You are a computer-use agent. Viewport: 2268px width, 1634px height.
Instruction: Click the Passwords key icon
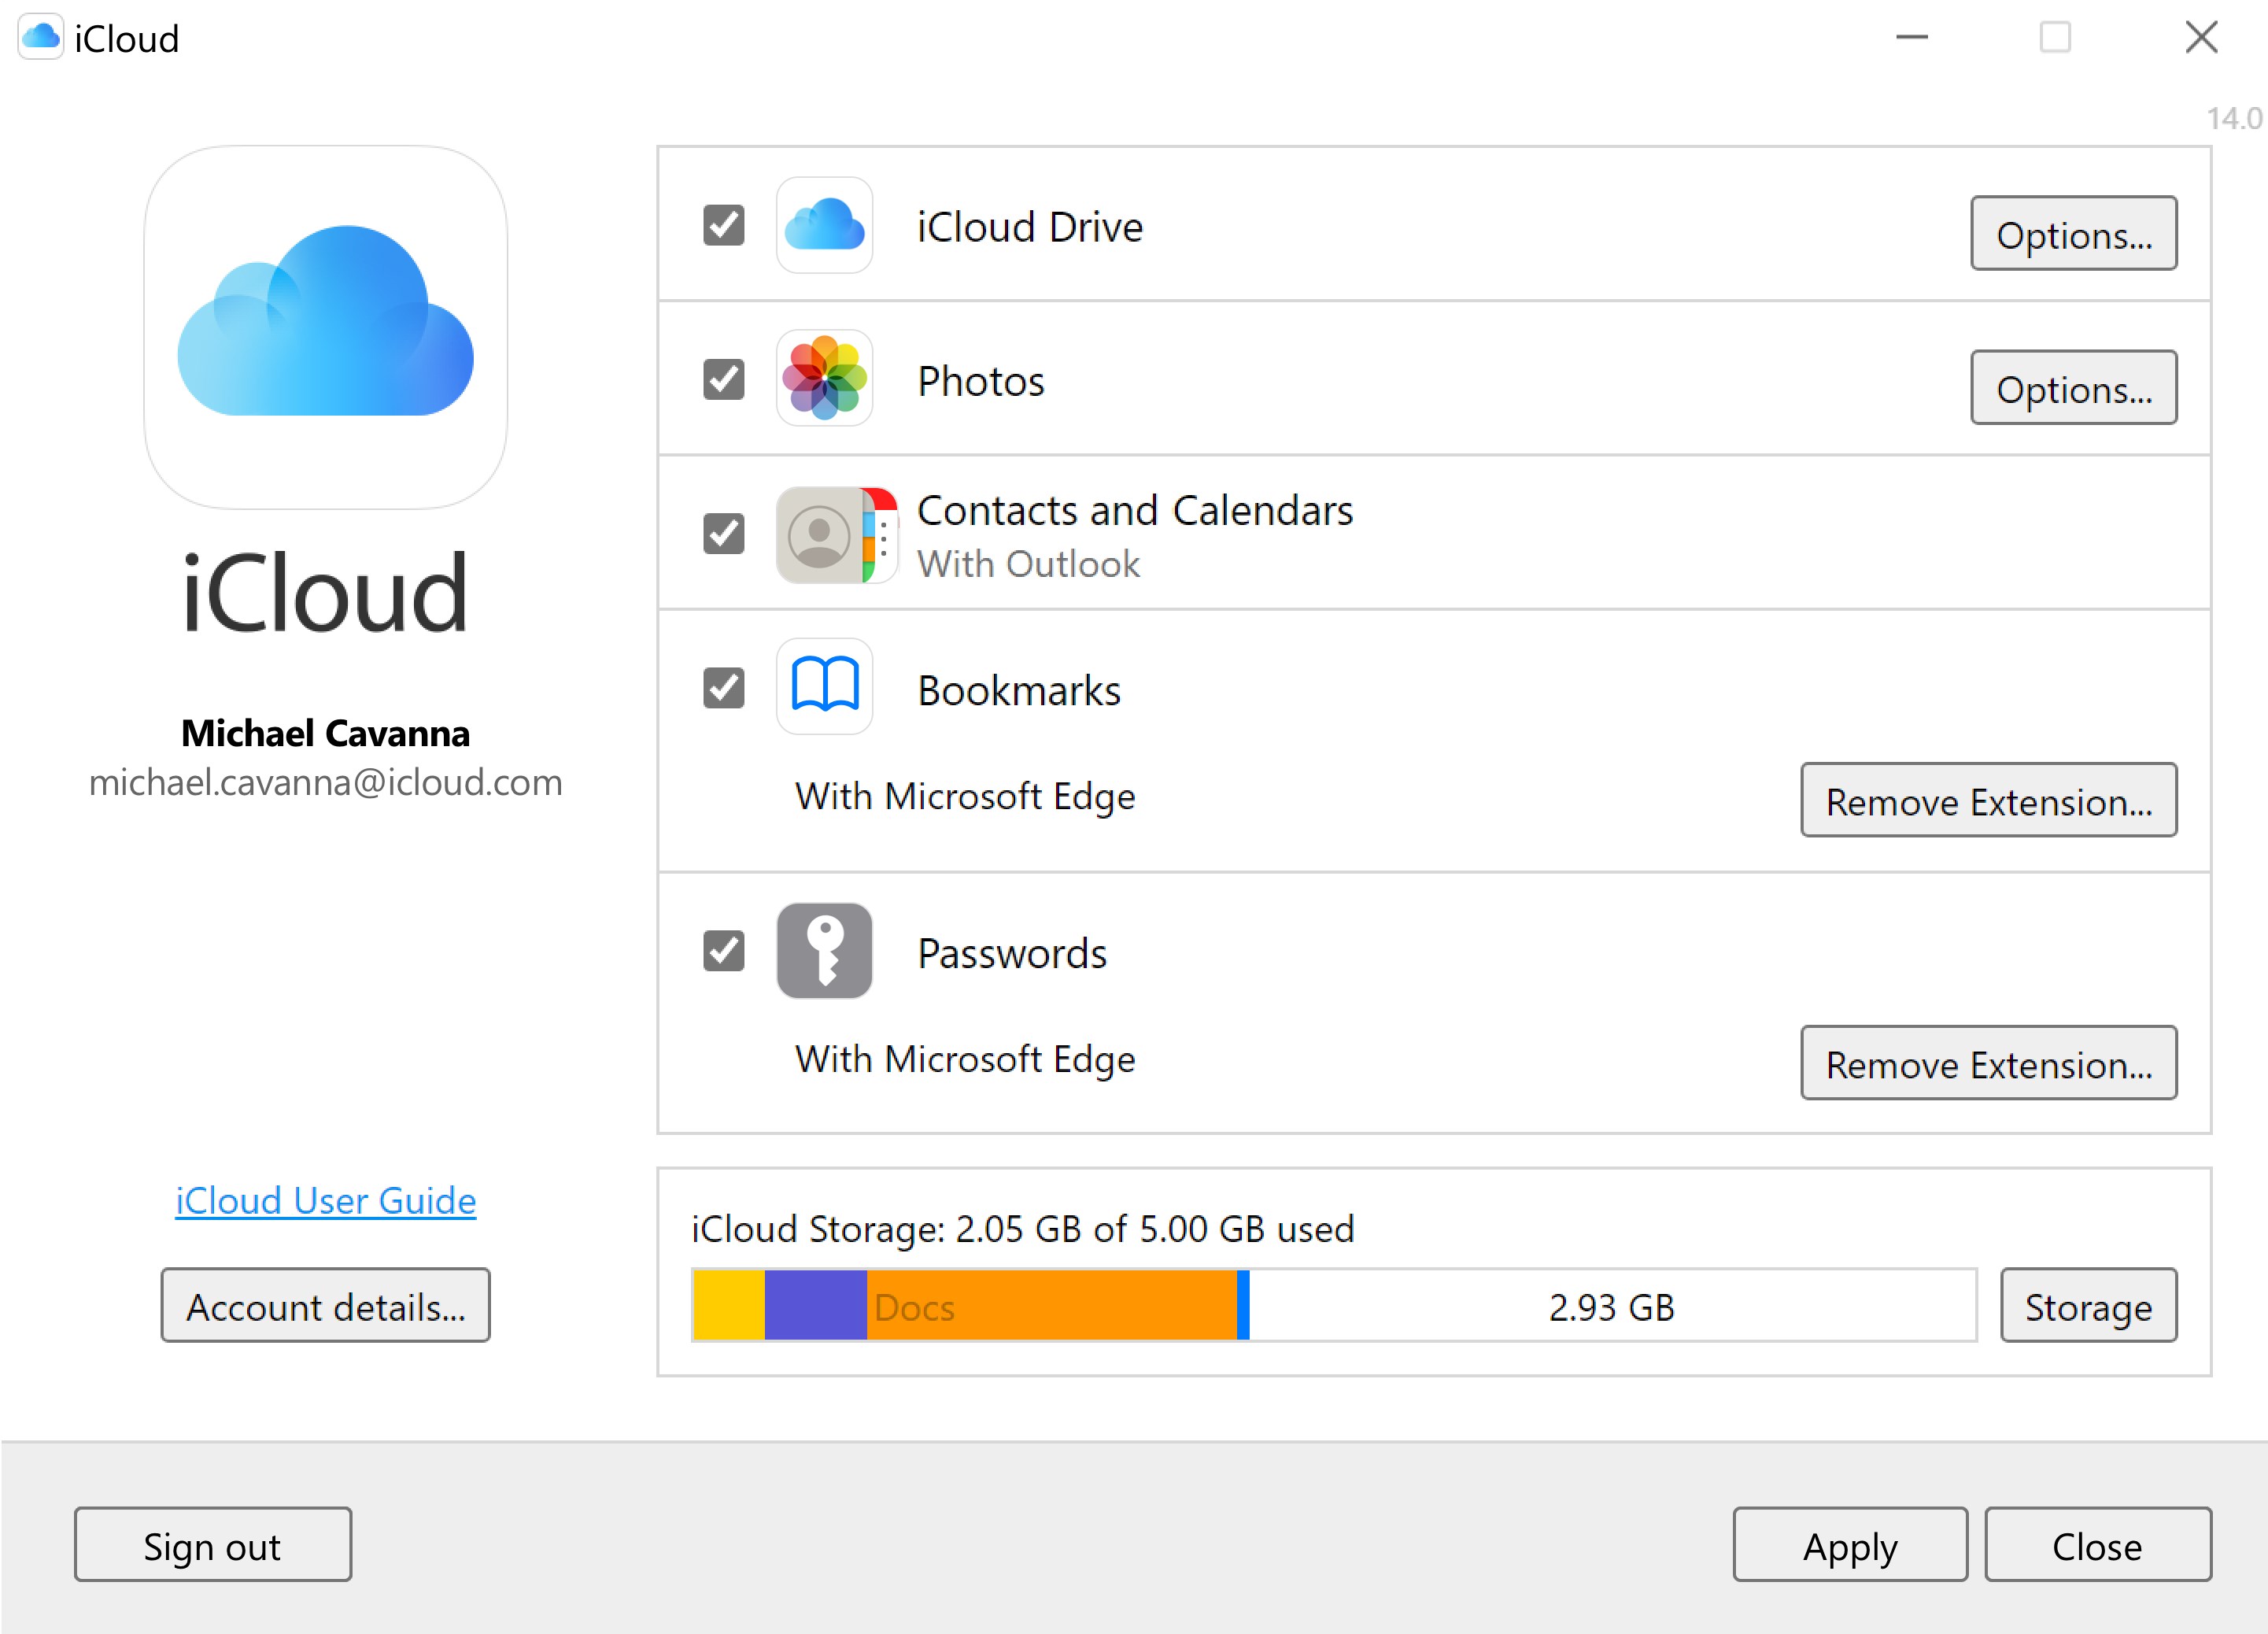[824, 951]
